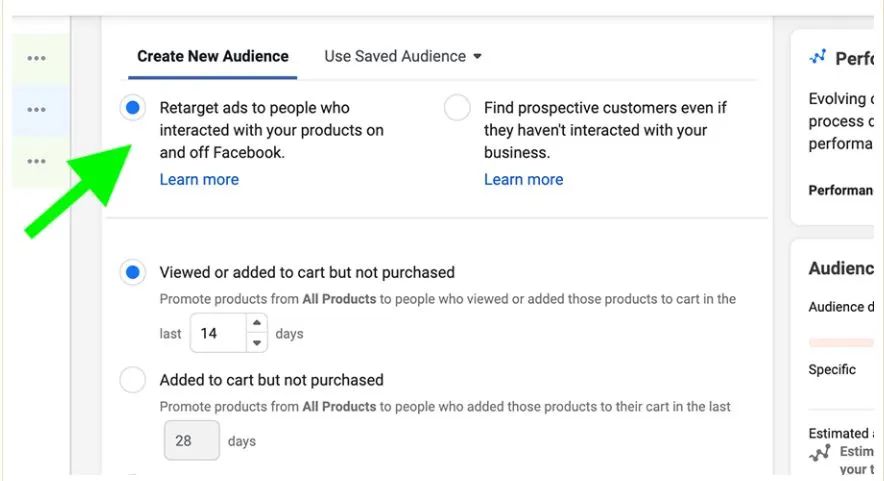Image resolution: width=884 pixels, height=481 pixels.
Task: Open the middle three-dot options menu
Action: point(37,110)
